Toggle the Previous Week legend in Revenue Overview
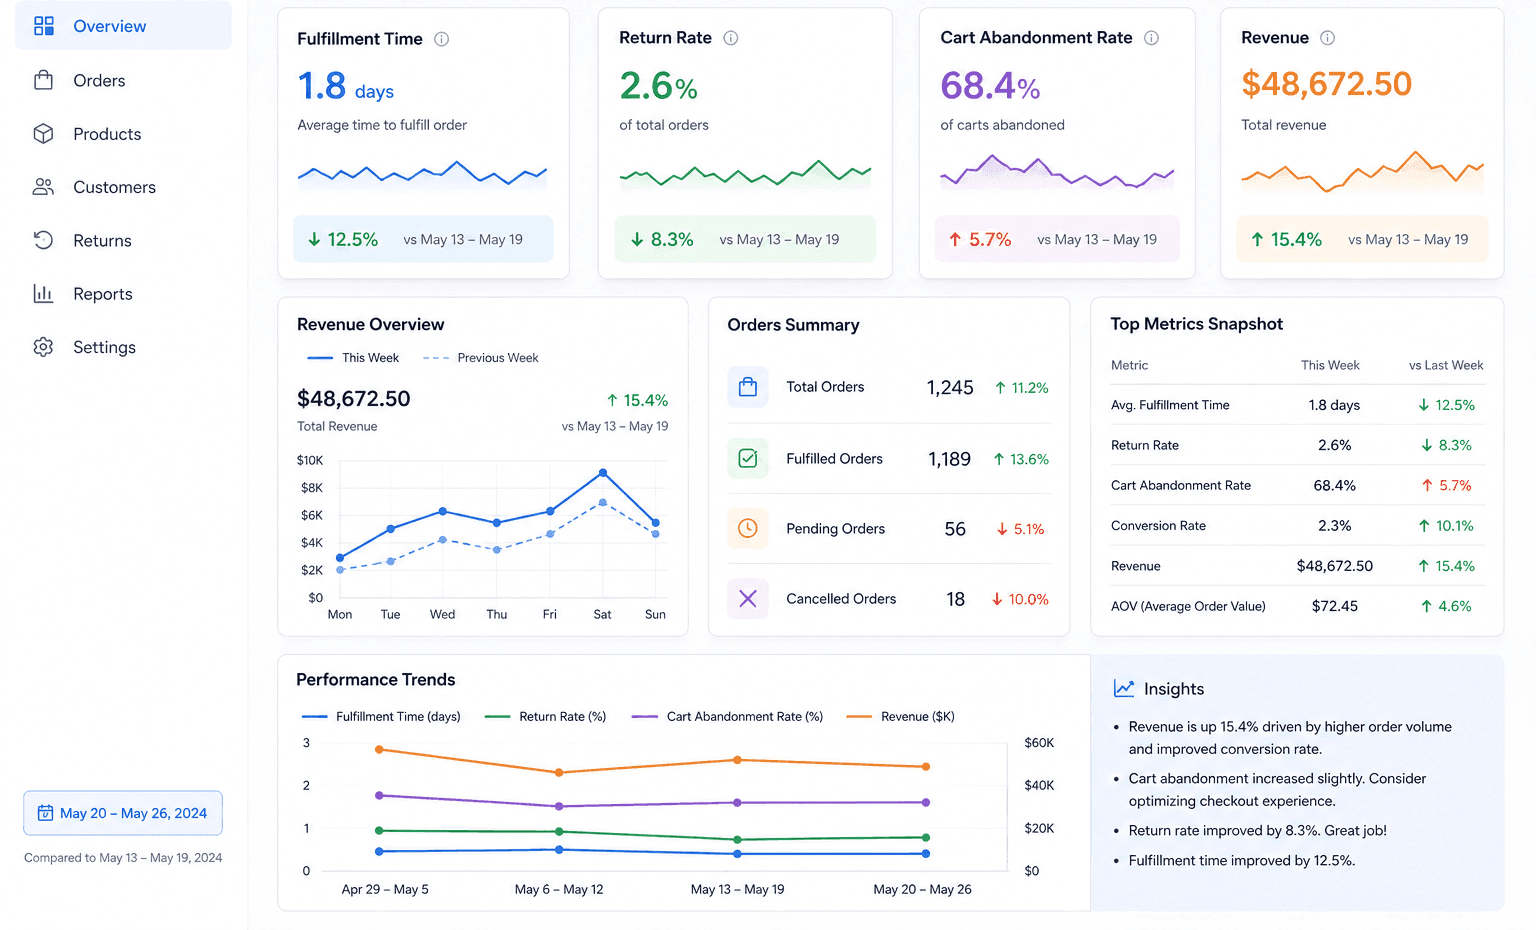Screen dimensions: 1536x930 tap(481, 358)
